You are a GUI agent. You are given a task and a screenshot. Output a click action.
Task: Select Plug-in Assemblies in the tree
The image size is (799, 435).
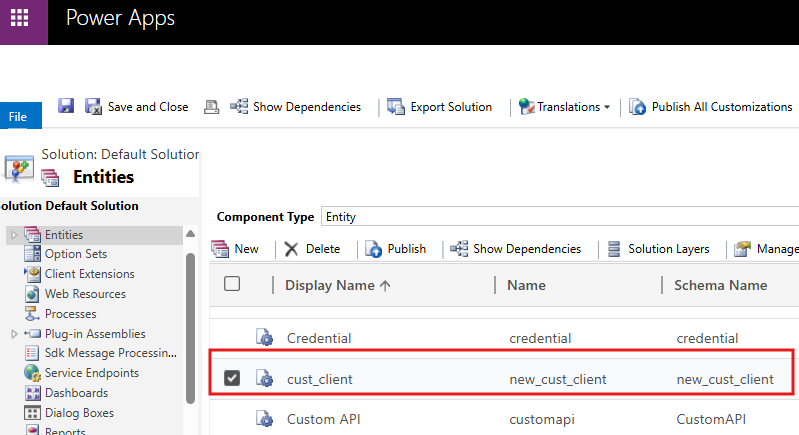[x=95, y=334]
